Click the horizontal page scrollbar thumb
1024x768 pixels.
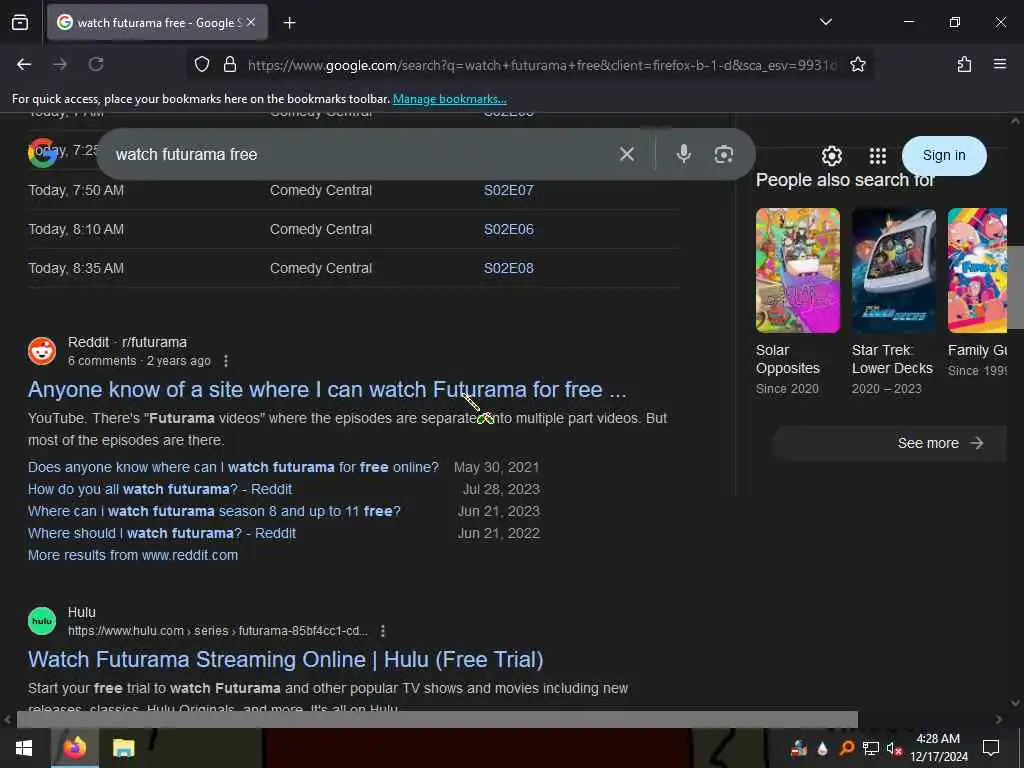(437, 719)
